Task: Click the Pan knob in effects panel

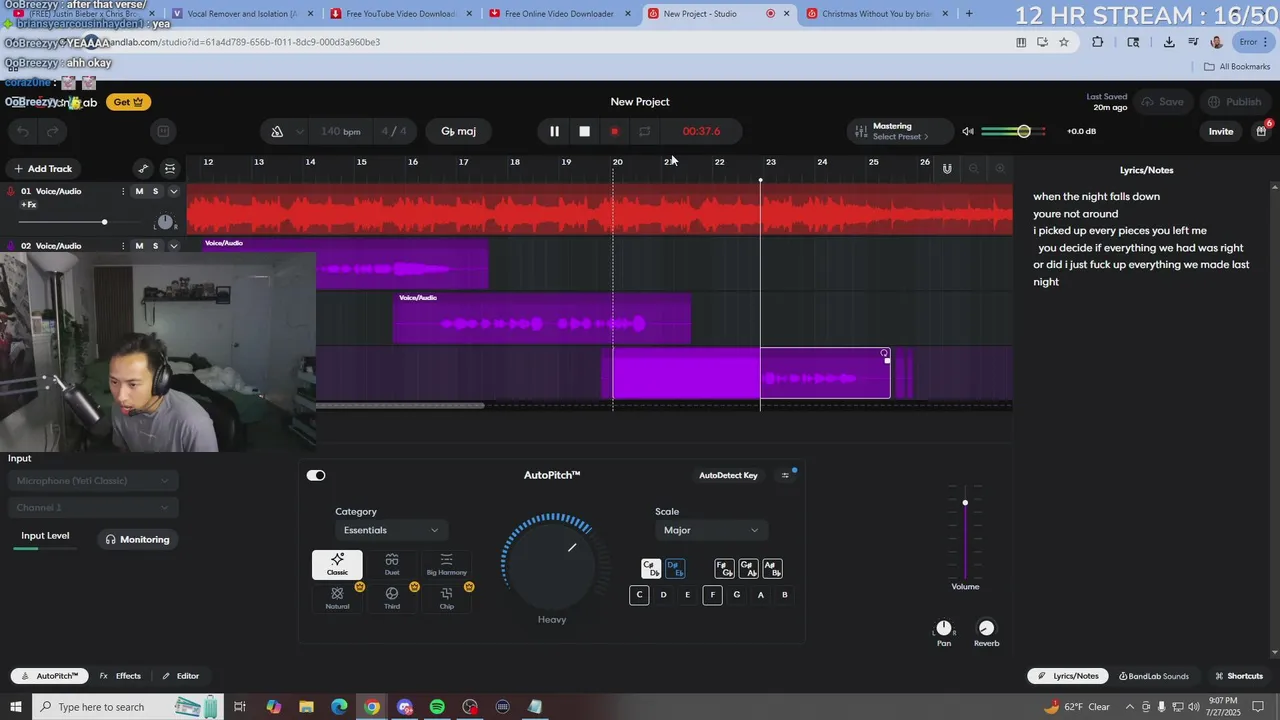Action: point(944,628)
